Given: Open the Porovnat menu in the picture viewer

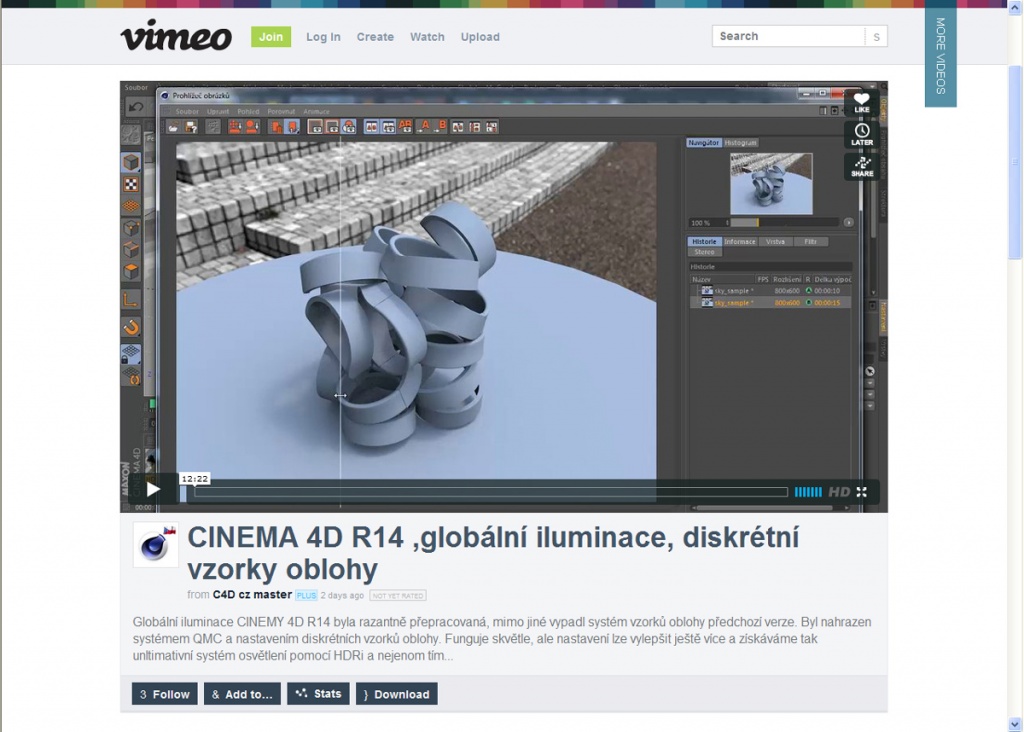Looking at the screenshot, I should [x=281, y=112].
